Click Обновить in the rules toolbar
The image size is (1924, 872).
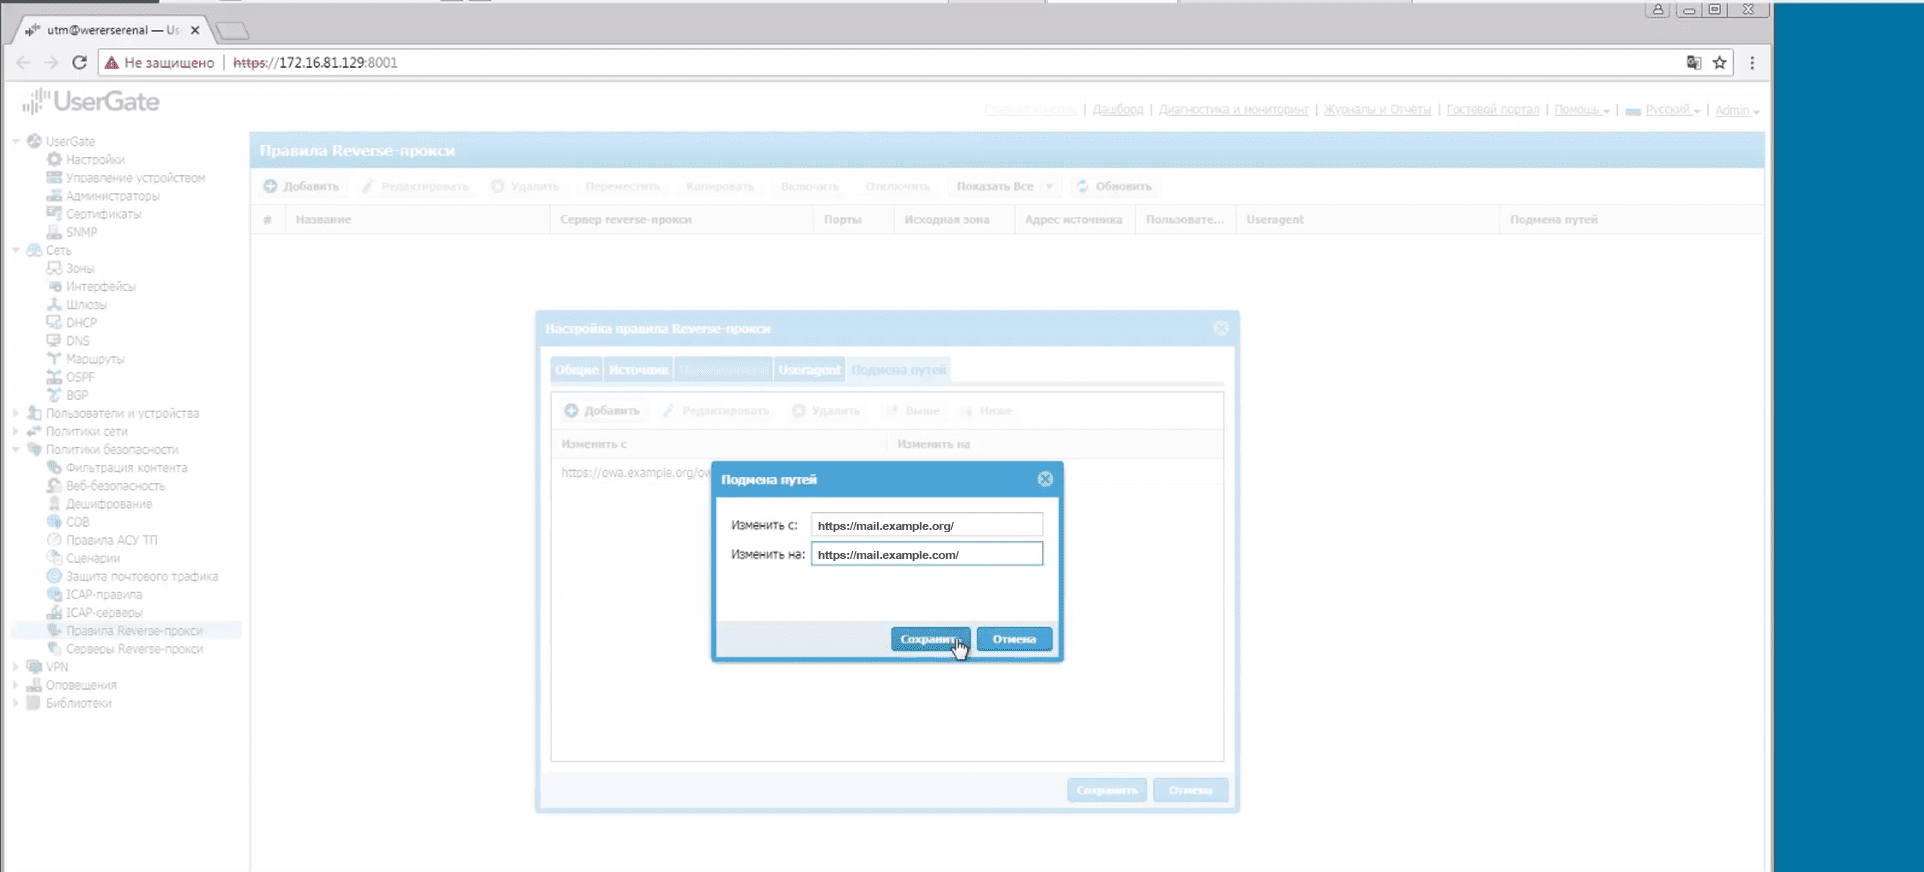click(x=1113, y=186)
